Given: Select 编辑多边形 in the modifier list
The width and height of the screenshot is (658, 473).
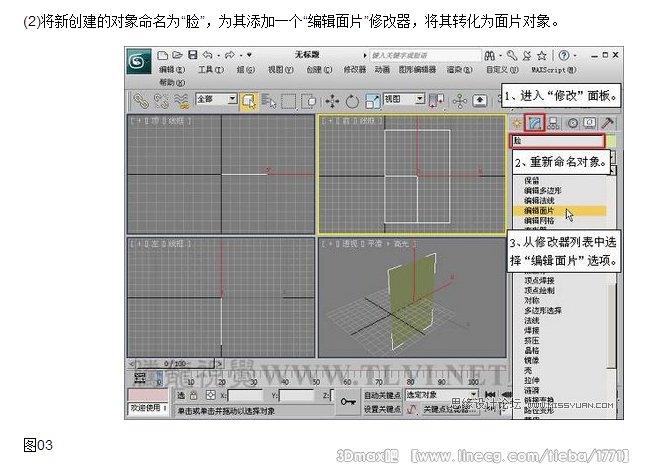Looking at the screenshot, I should tap(543, 191).
